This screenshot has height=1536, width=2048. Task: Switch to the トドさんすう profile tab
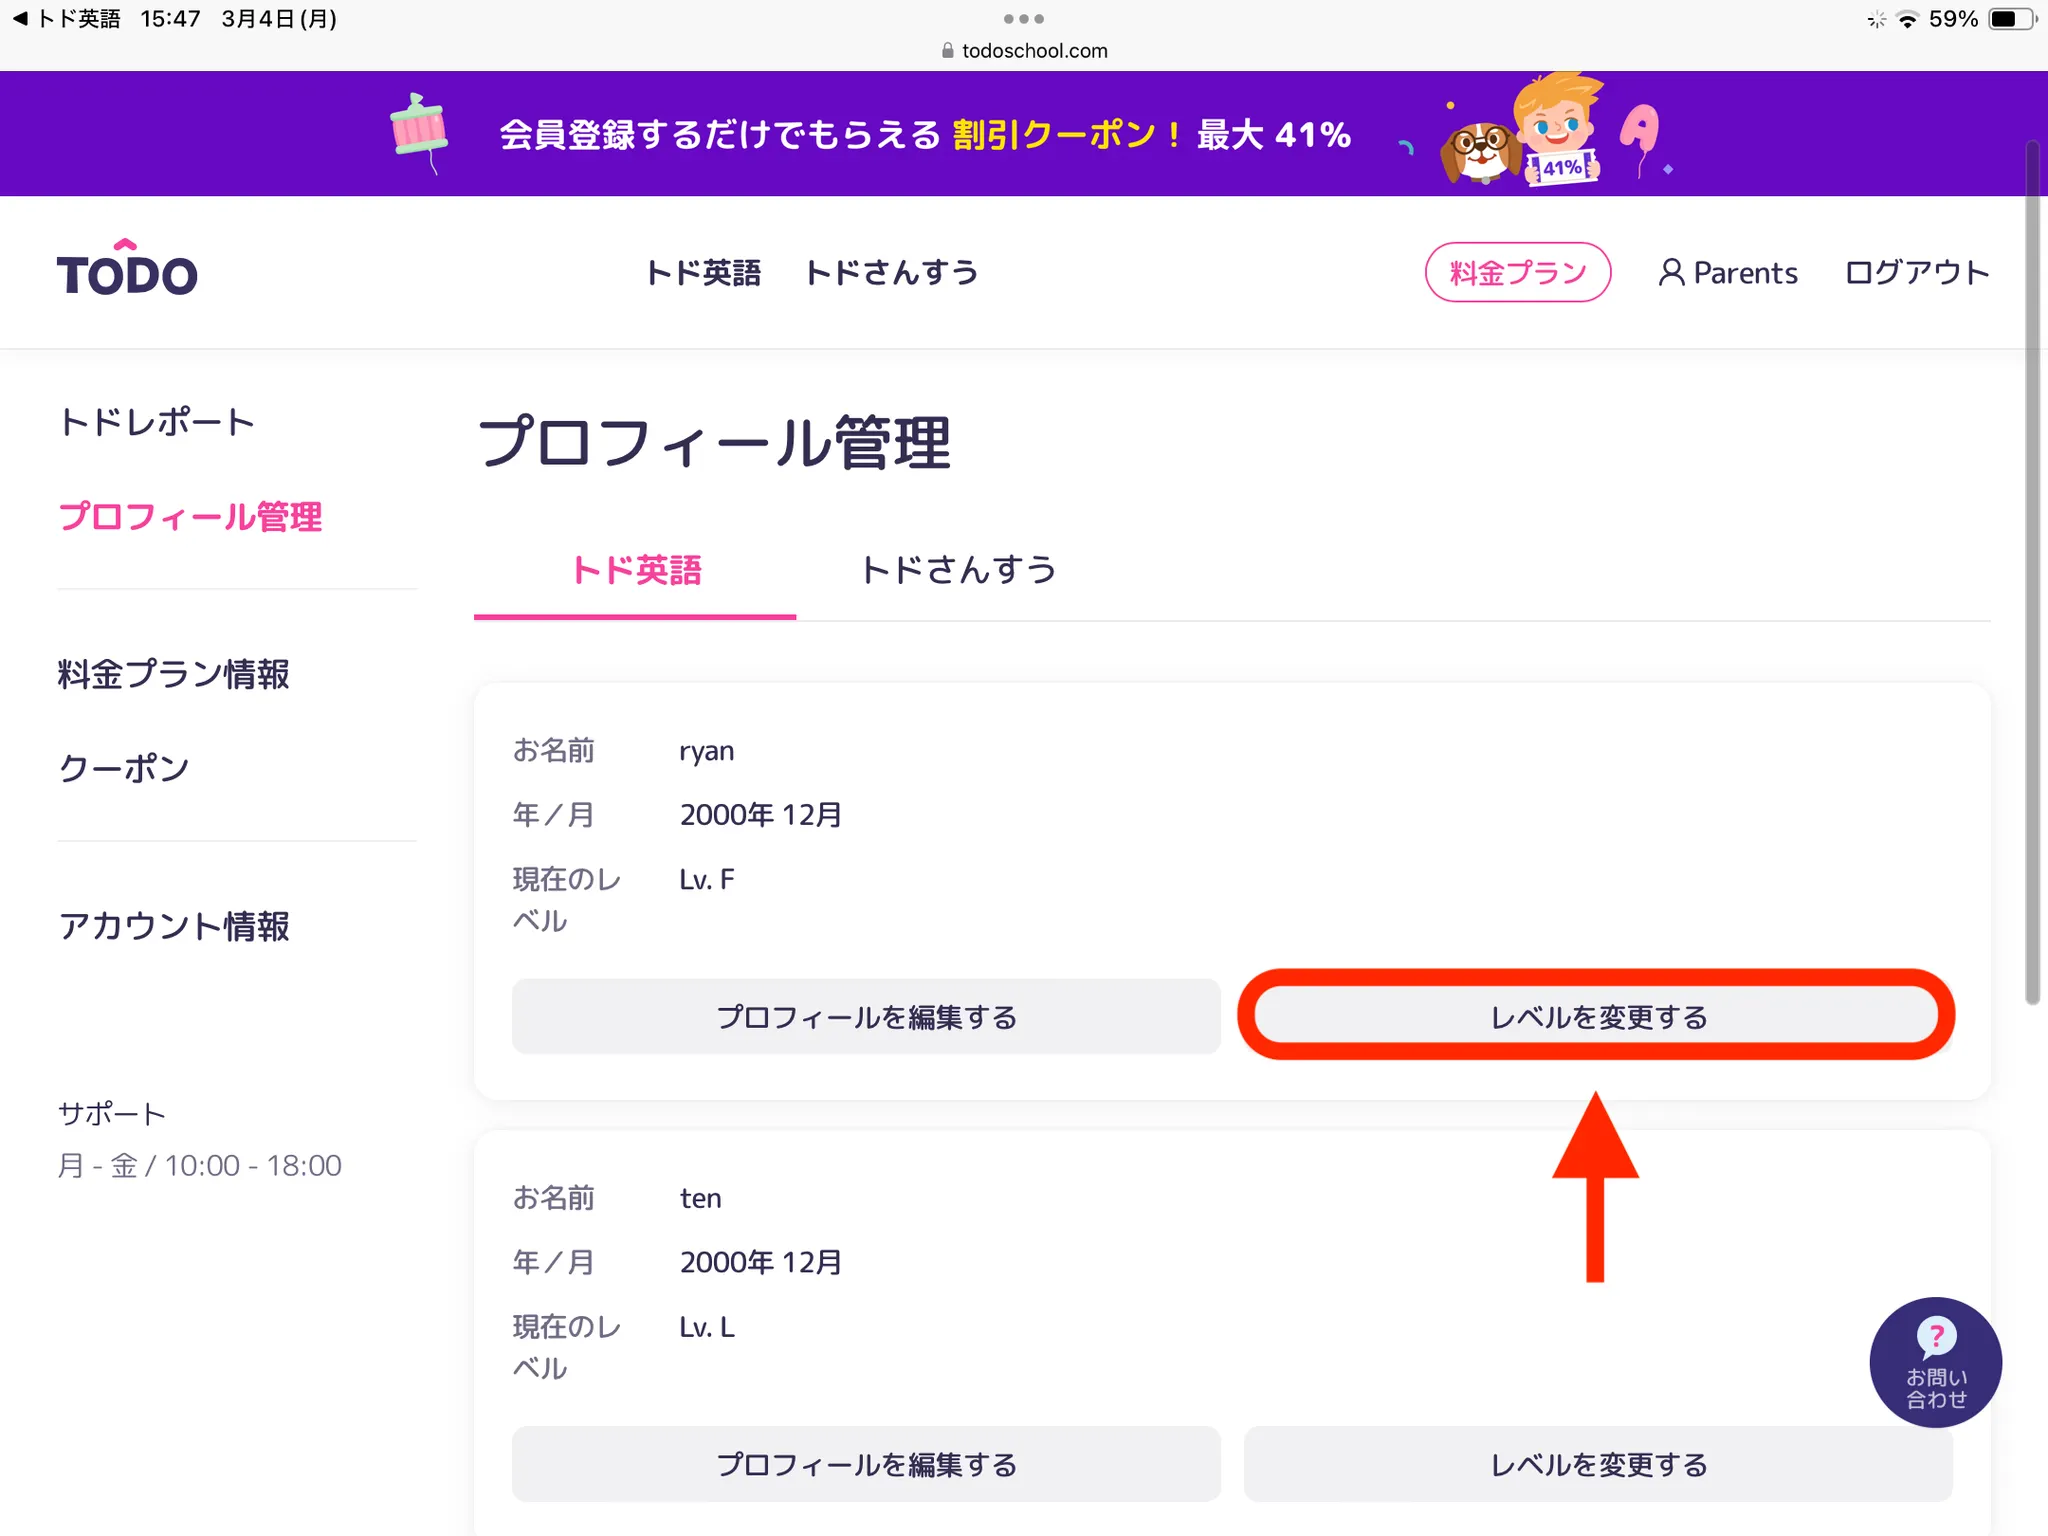[x=958, y=570]
